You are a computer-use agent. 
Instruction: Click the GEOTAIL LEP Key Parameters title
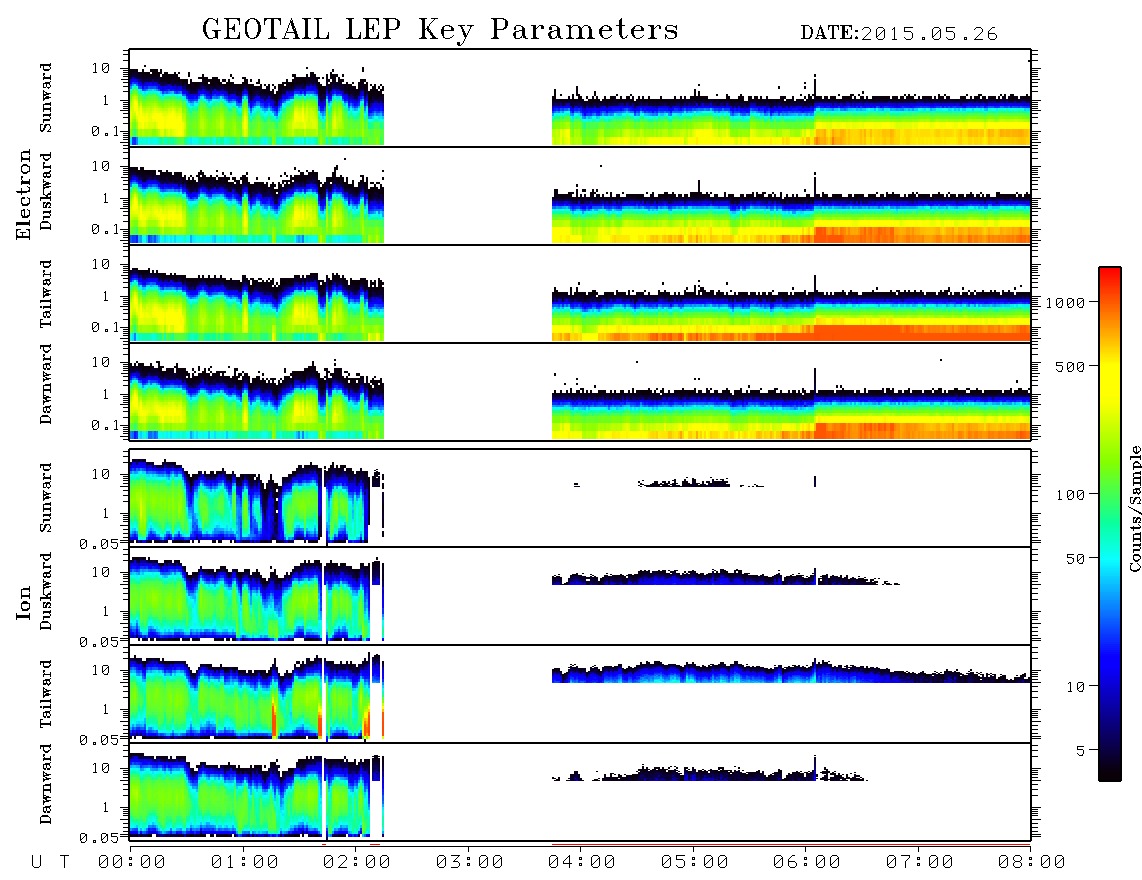coord(440,31)
